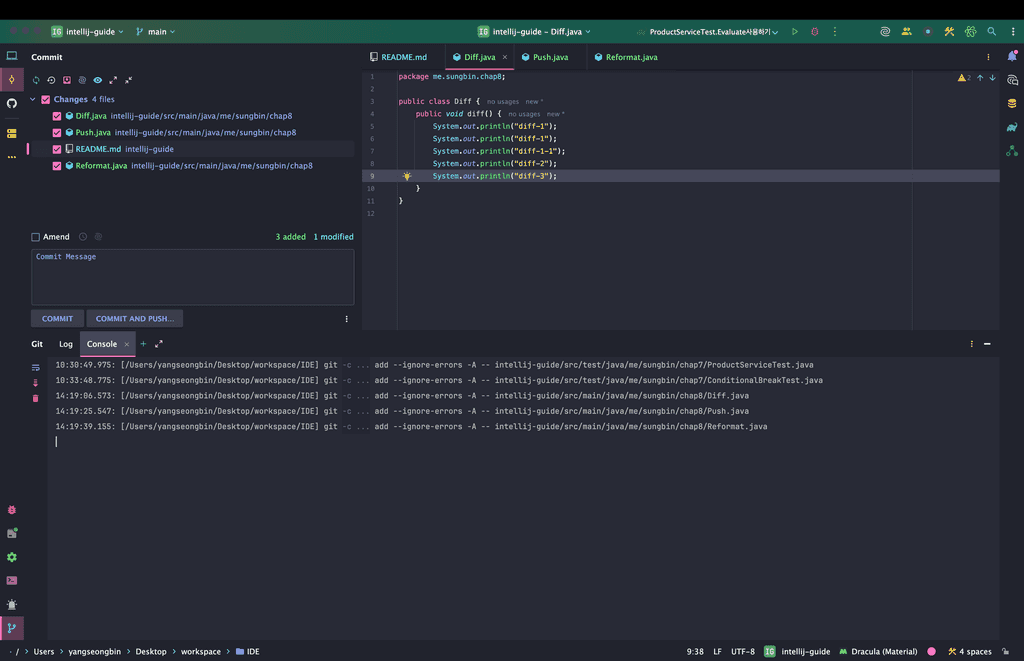This screenshot has height=661, width=1024.
Task: Open the Notifications bell in right sidebar
Action: pos(1012,57)
